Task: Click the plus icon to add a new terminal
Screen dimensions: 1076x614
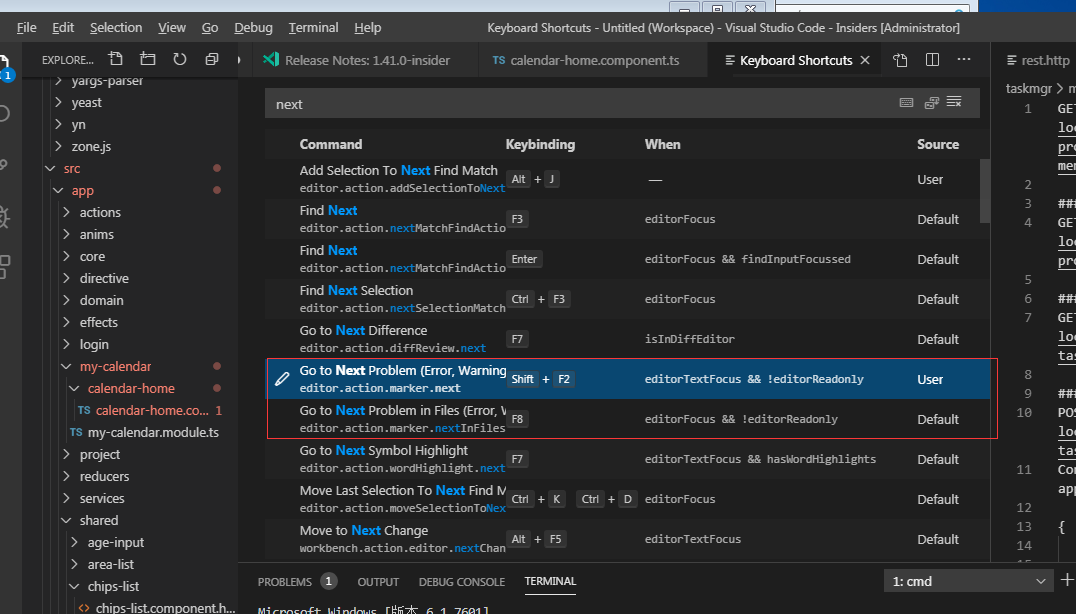Action: pos(1067,580)
